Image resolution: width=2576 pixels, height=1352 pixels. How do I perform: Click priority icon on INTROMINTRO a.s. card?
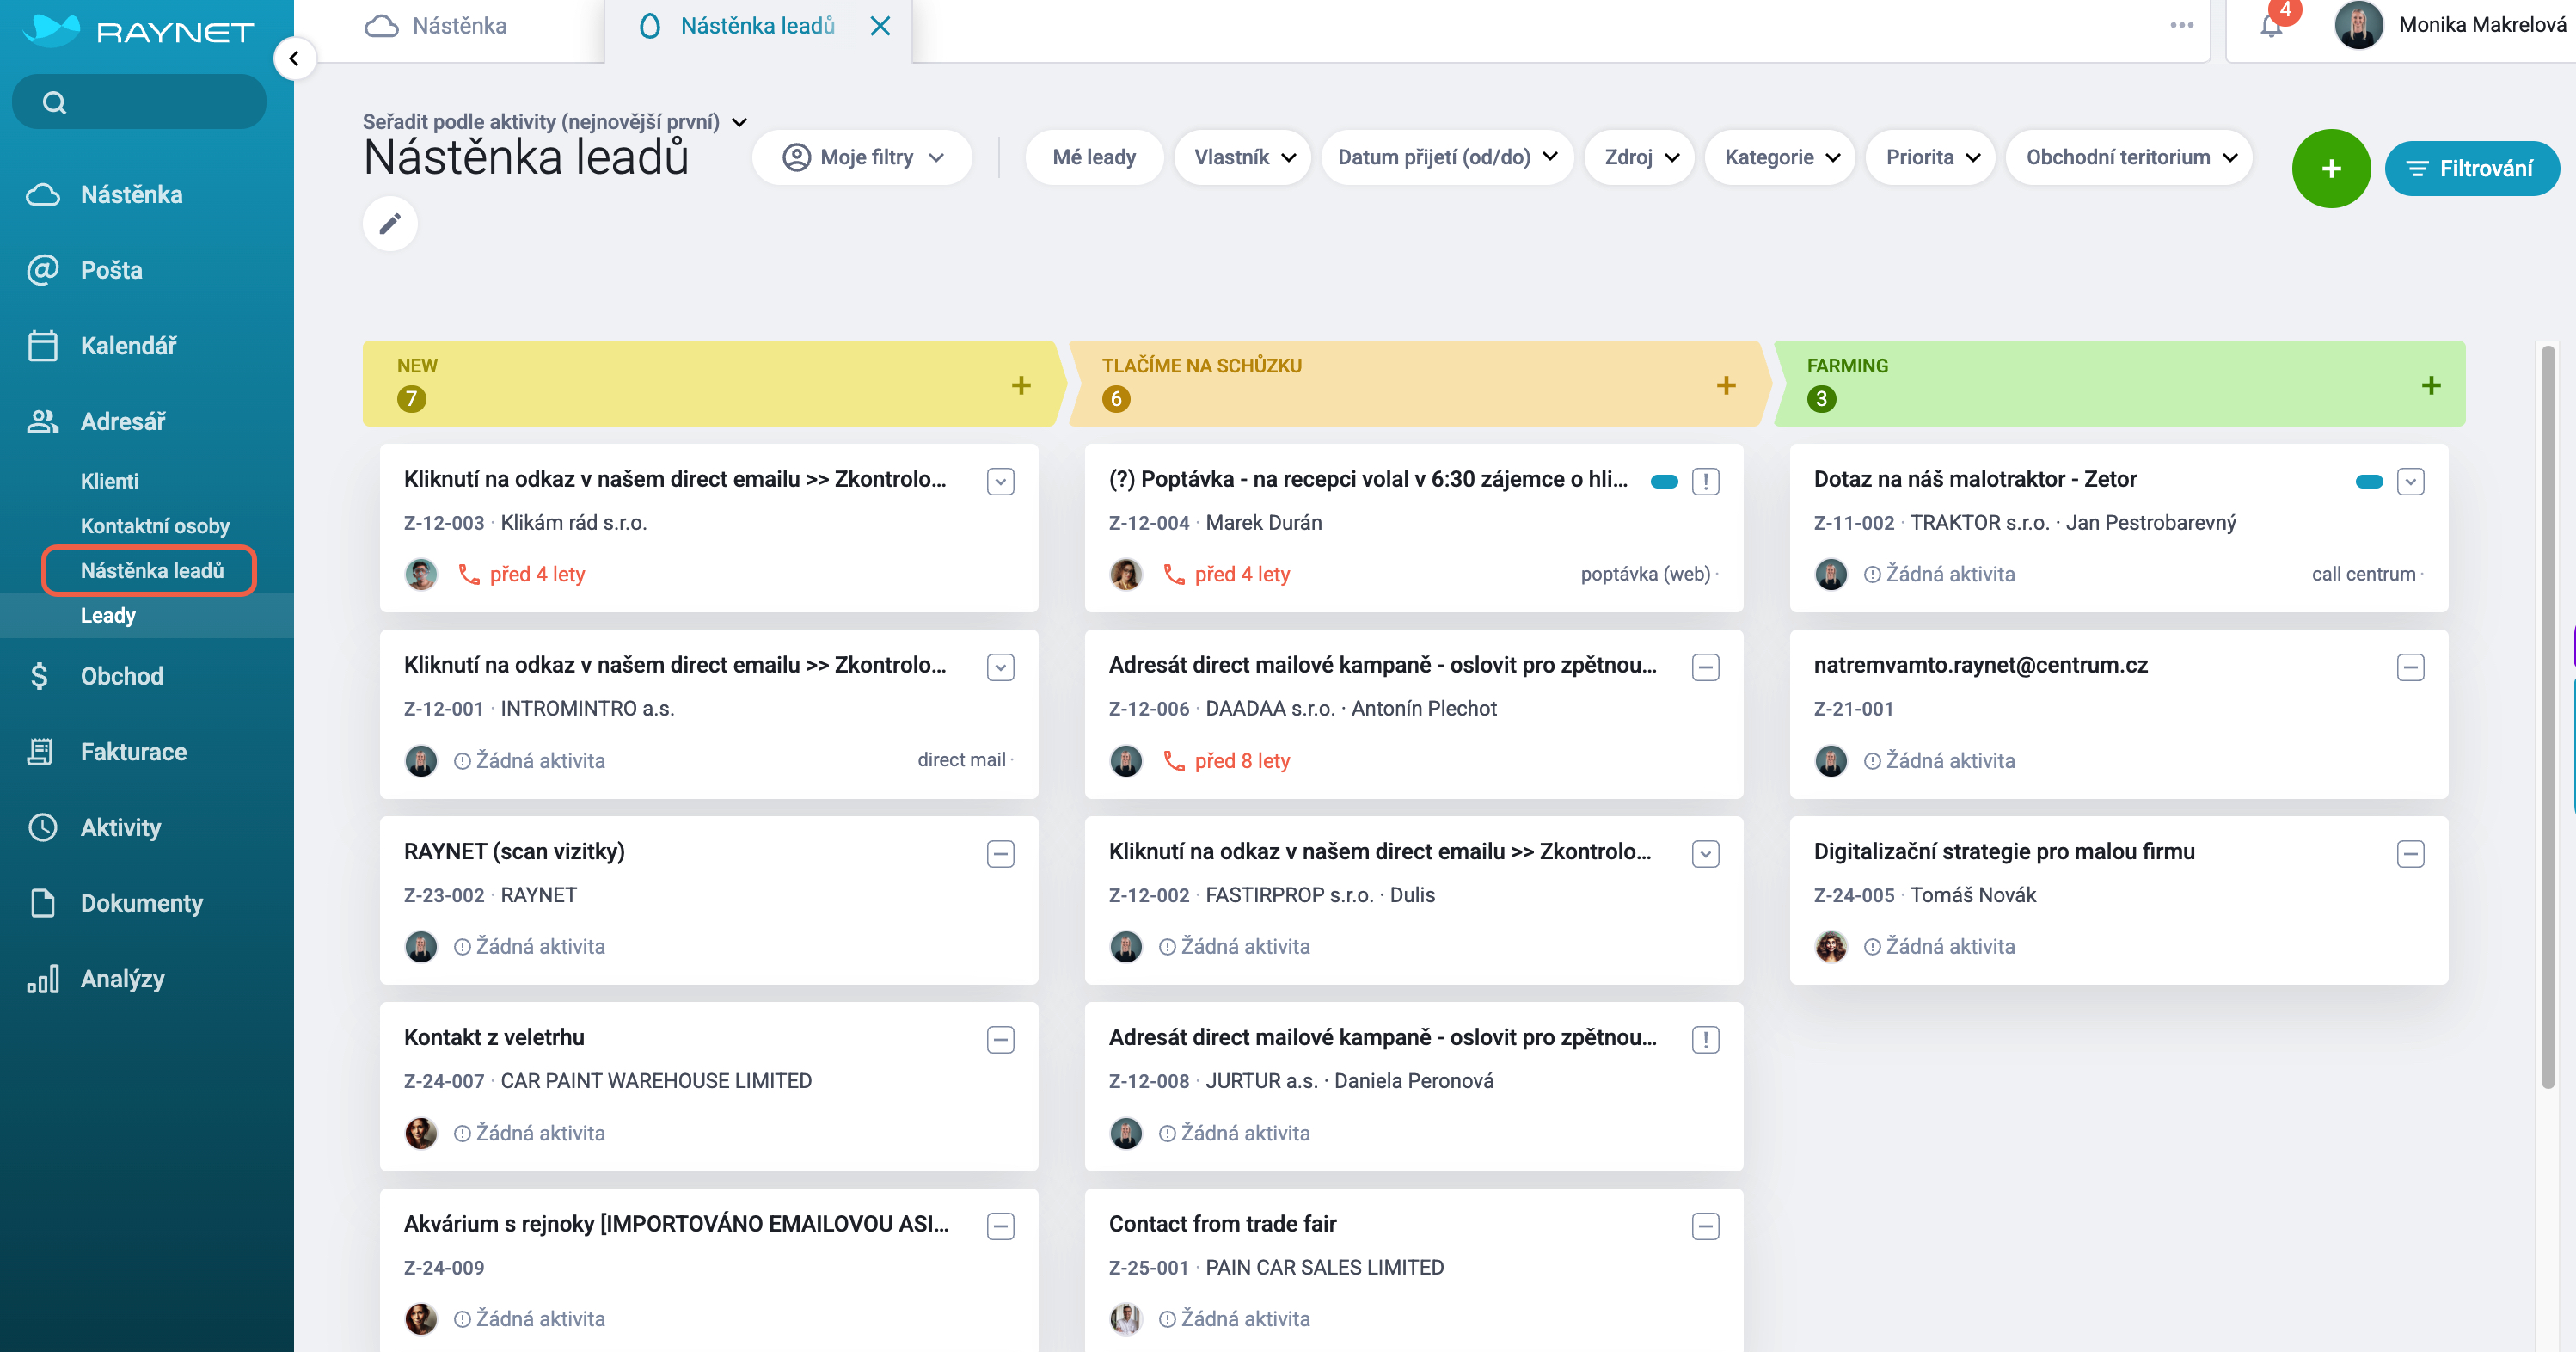pos(1001,668)
